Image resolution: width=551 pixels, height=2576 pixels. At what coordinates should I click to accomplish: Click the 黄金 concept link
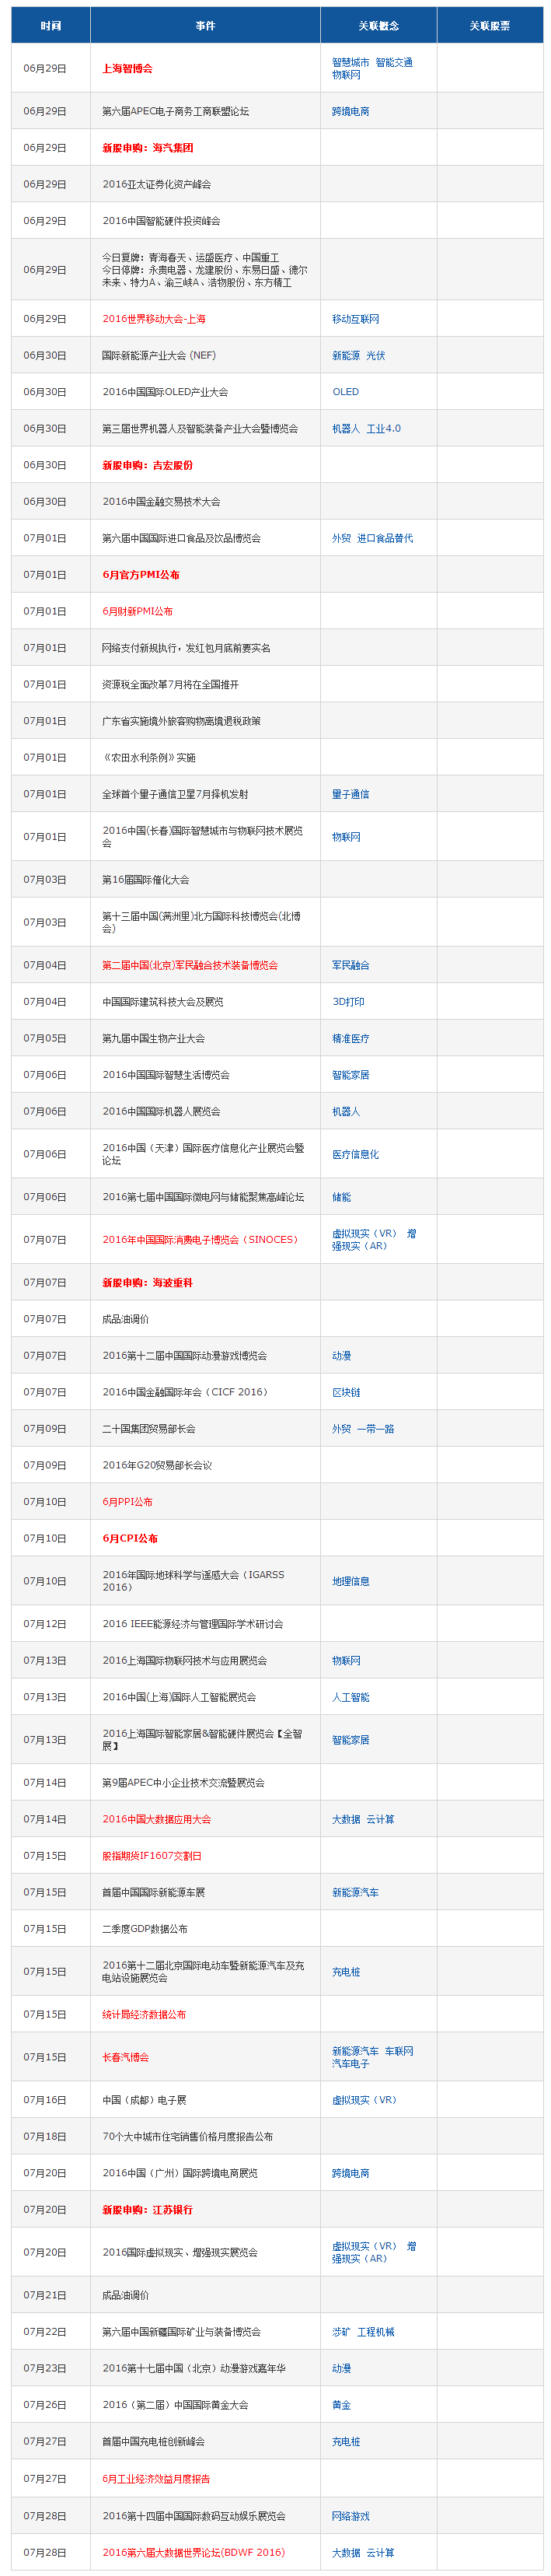(341, 2405)
